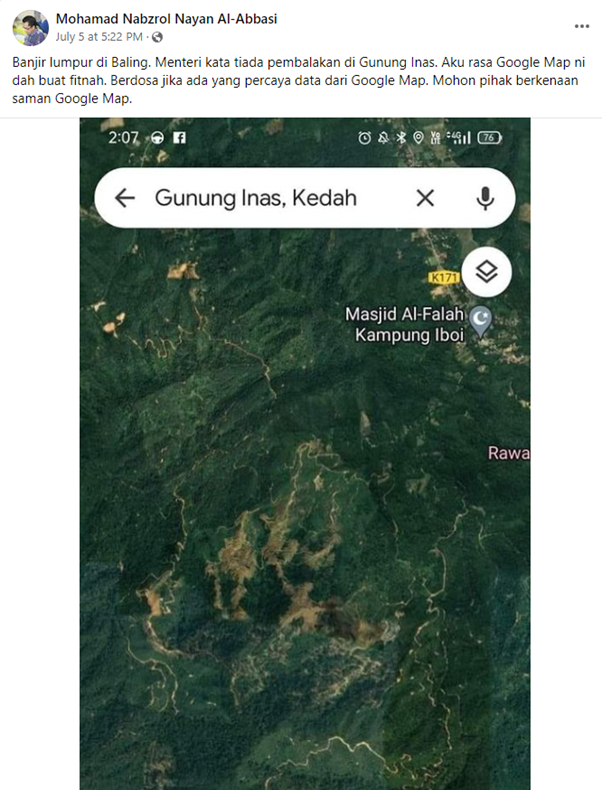This screenshot has width=602, height=790.
Task: Select the Masjid Al-Falah mosque pin
Action: [481, 321]
